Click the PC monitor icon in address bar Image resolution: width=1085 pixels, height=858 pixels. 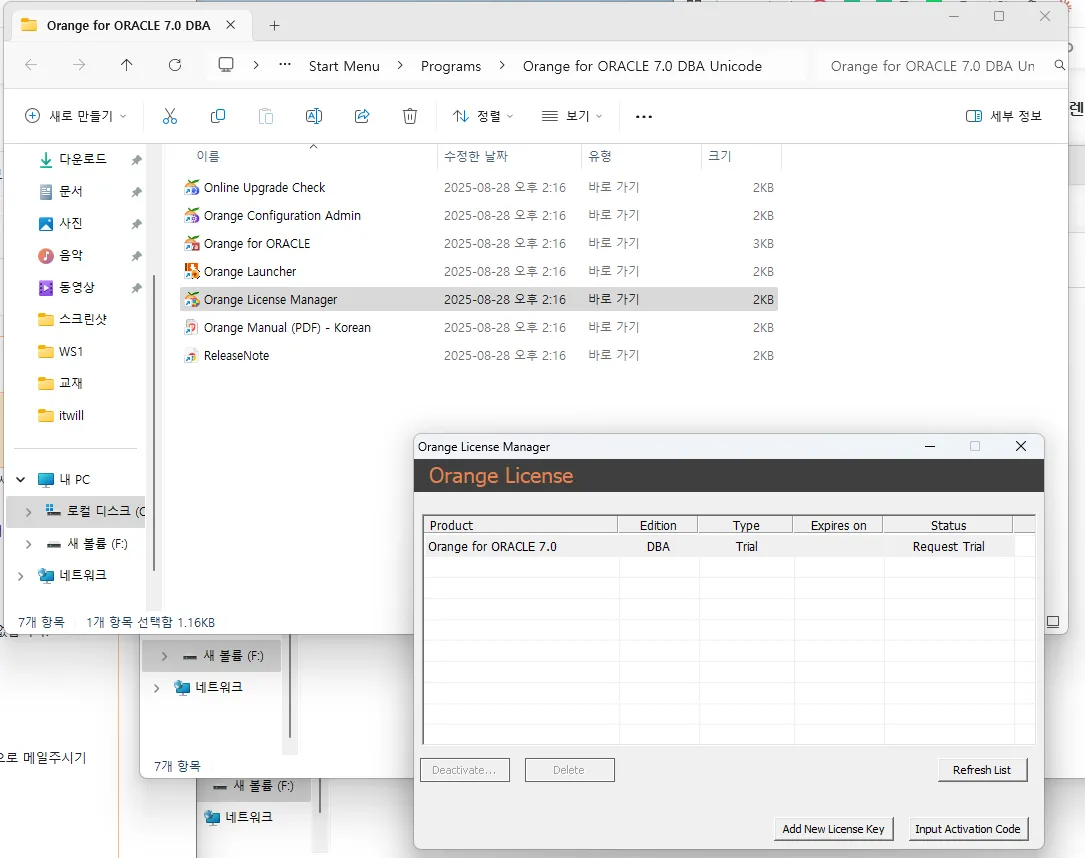[226, 65]
